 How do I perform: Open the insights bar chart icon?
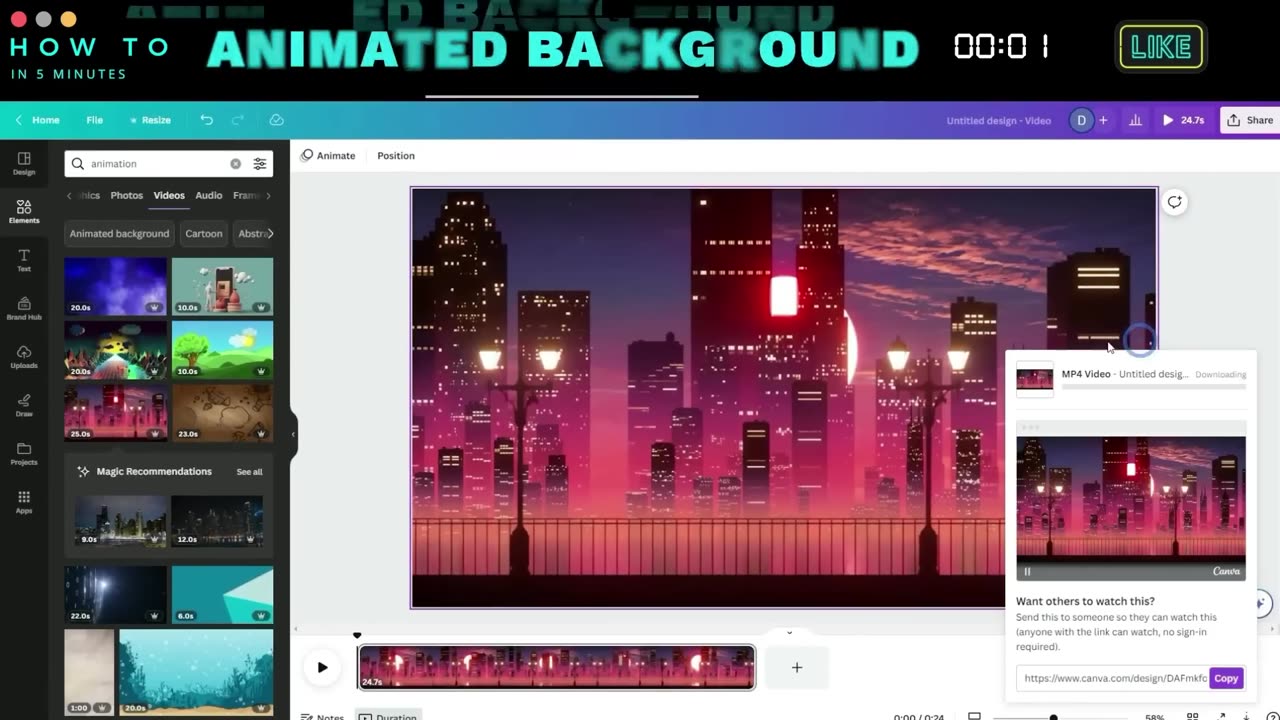coord(1135,120)
